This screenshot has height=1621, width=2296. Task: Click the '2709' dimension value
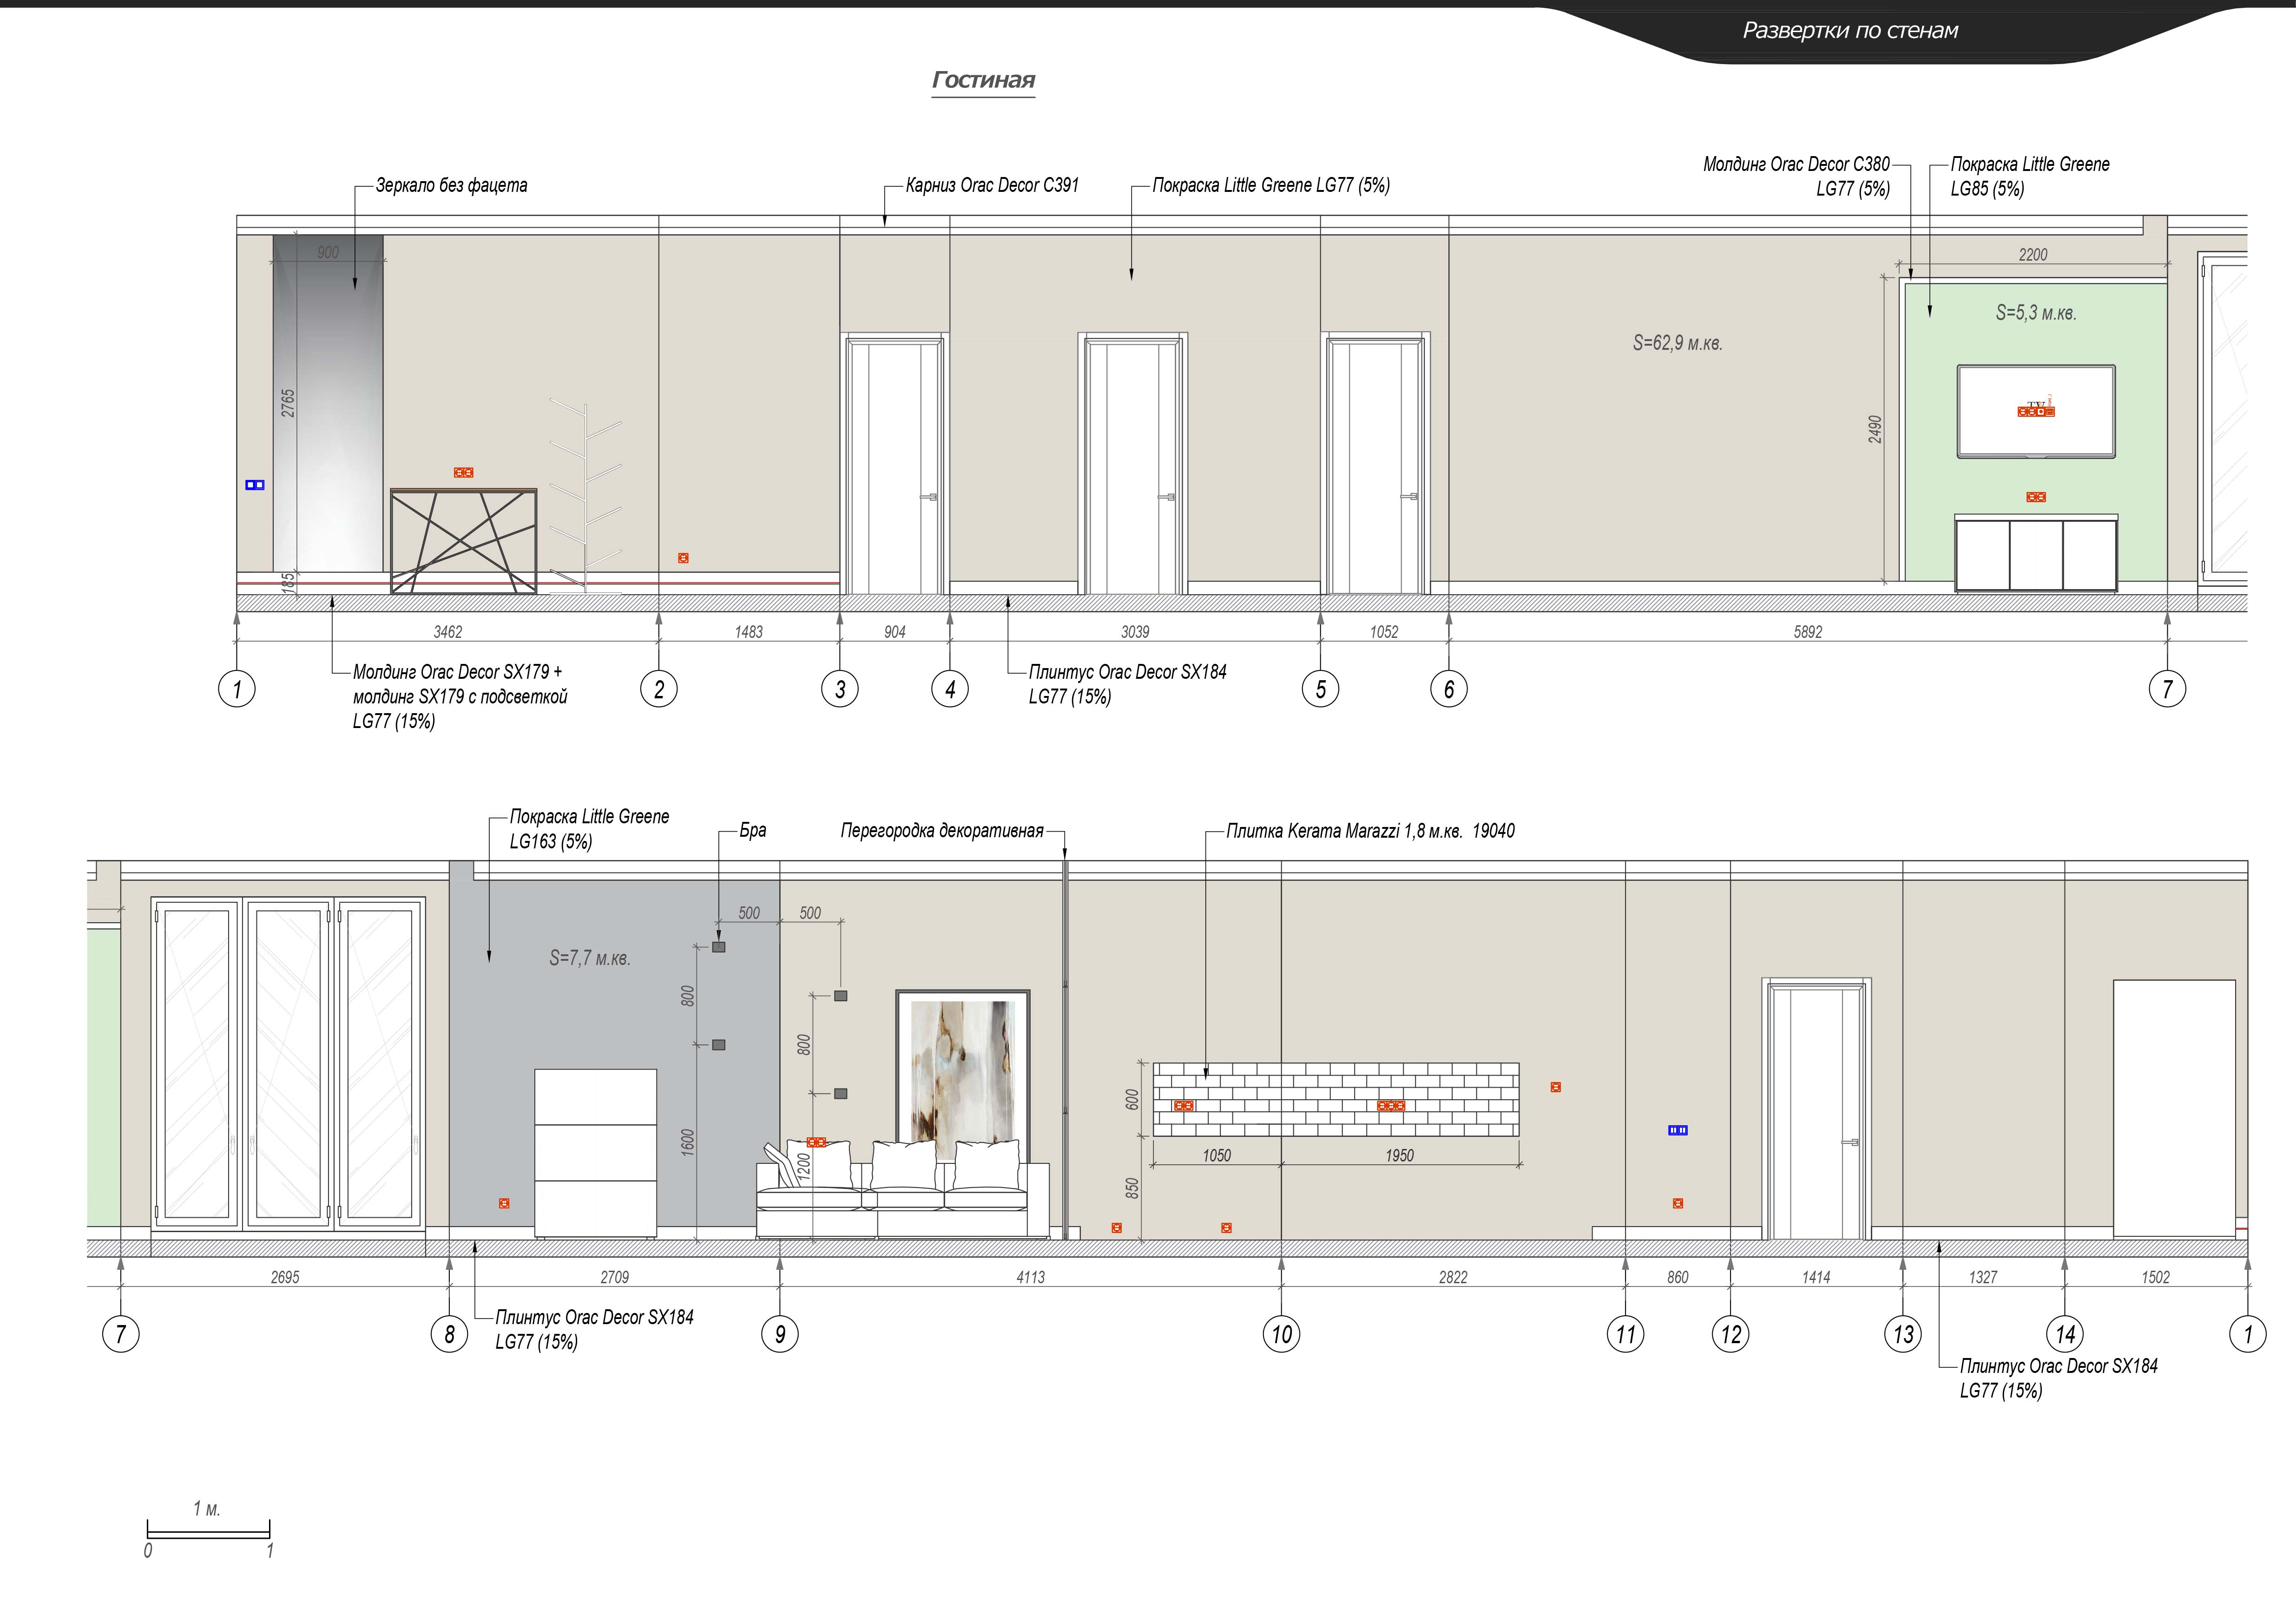(615, 1277)
